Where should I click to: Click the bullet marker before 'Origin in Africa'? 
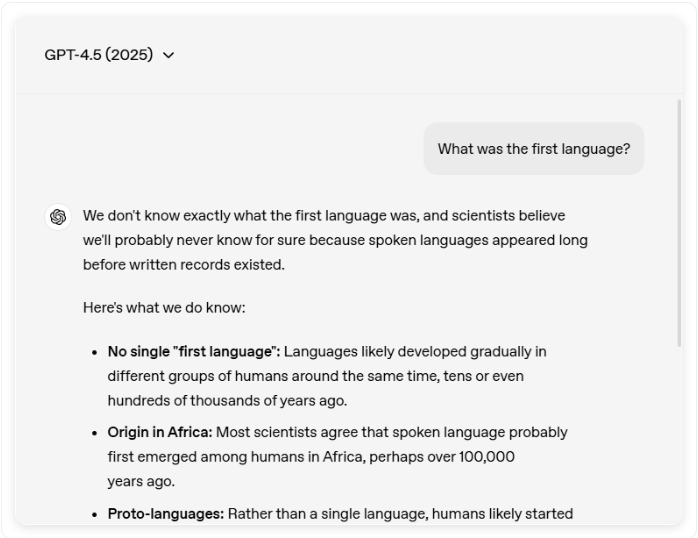pyautogui.click(x=94, y=433)
